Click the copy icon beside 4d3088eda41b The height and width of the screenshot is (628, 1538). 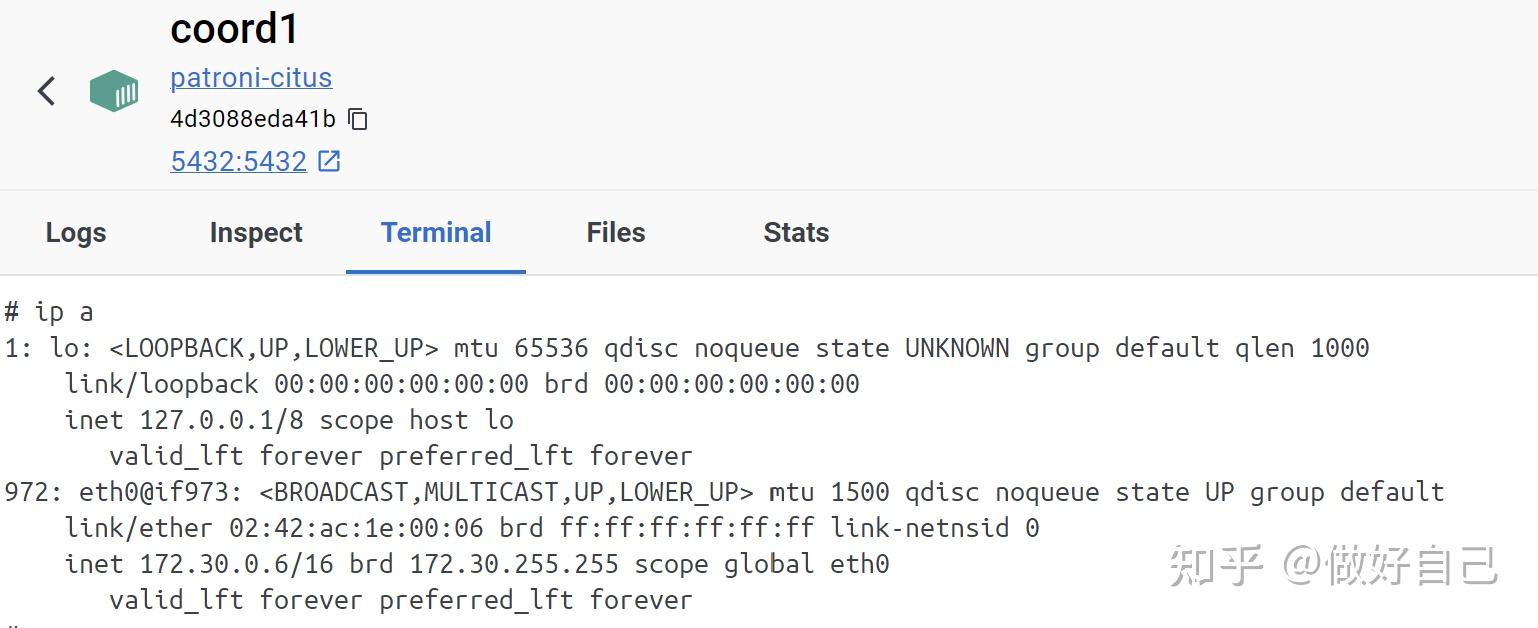[x=357, y=118]
